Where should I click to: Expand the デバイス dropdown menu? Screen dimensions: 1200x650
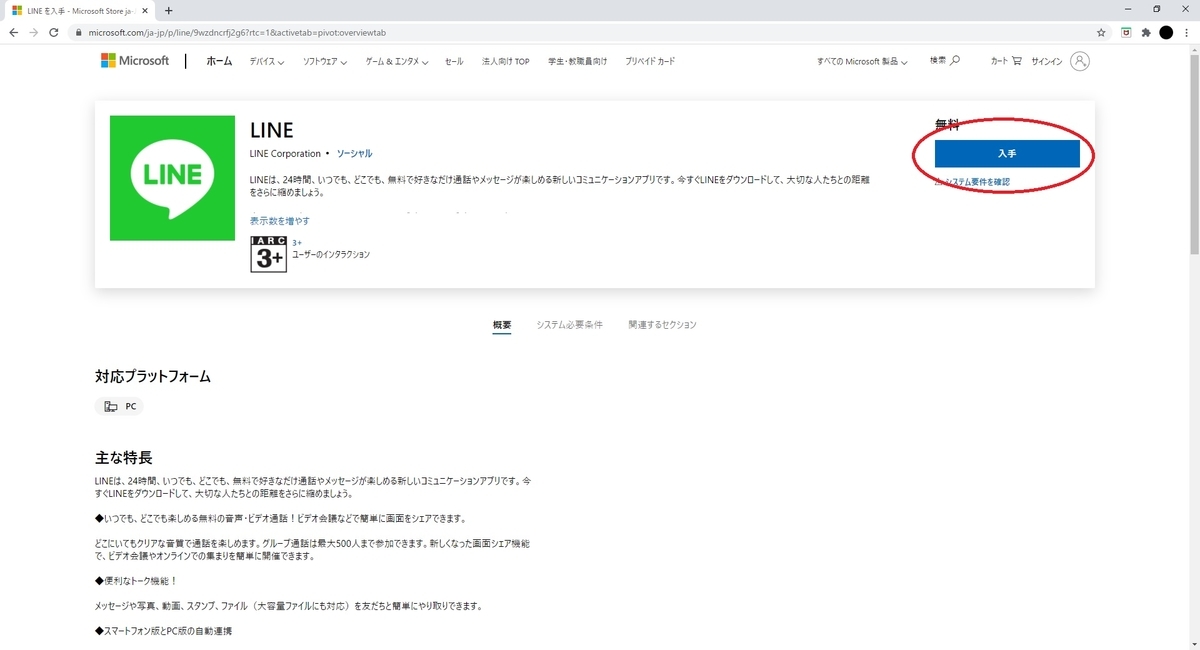[x=267, y=61]
